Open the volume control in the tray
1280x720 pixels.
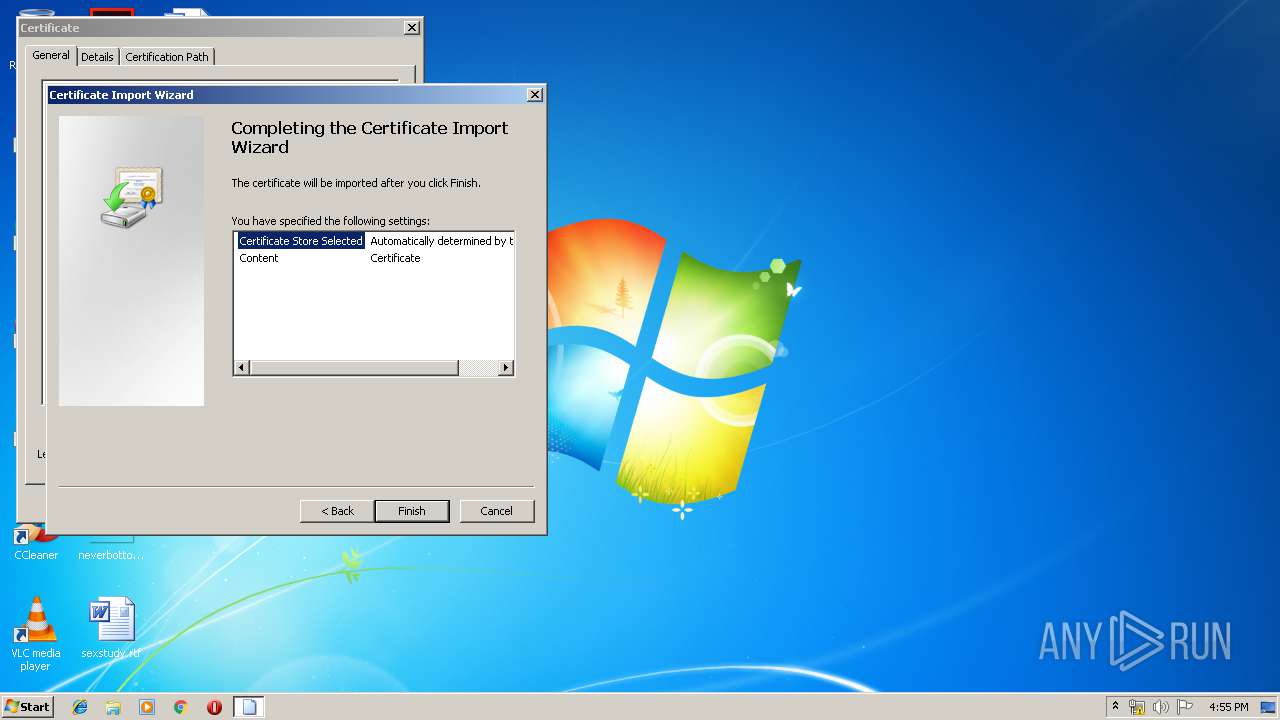tap(1160, 707)
